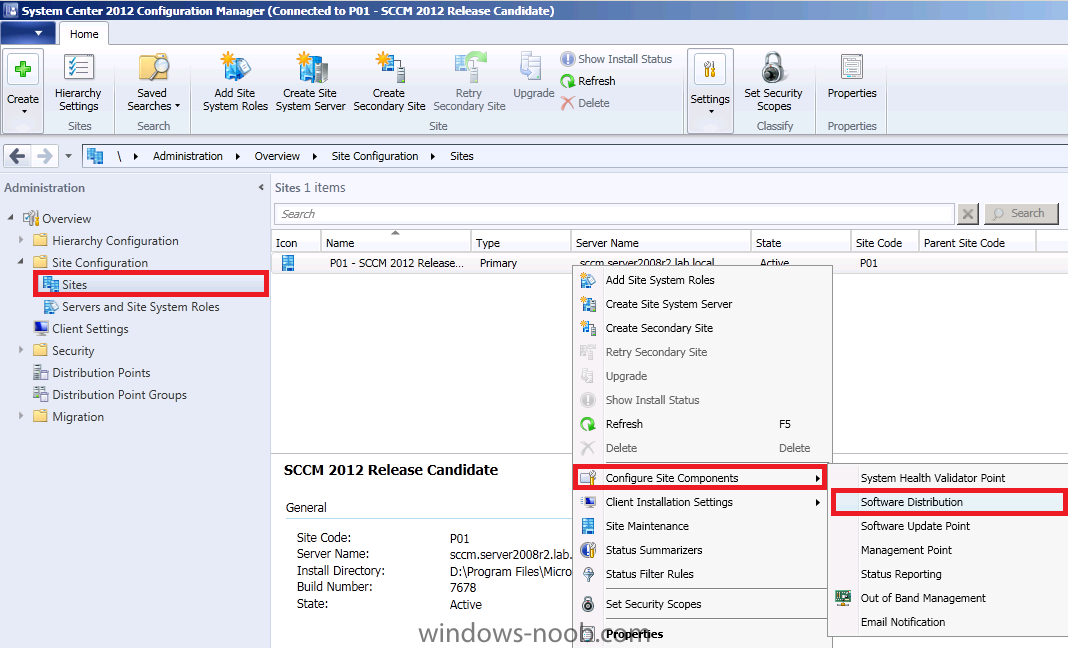Image resolution: width=1068 pixels, height=648 pixels.
Task: Go back with the navigation arrow
Action: tap(18, 156)
